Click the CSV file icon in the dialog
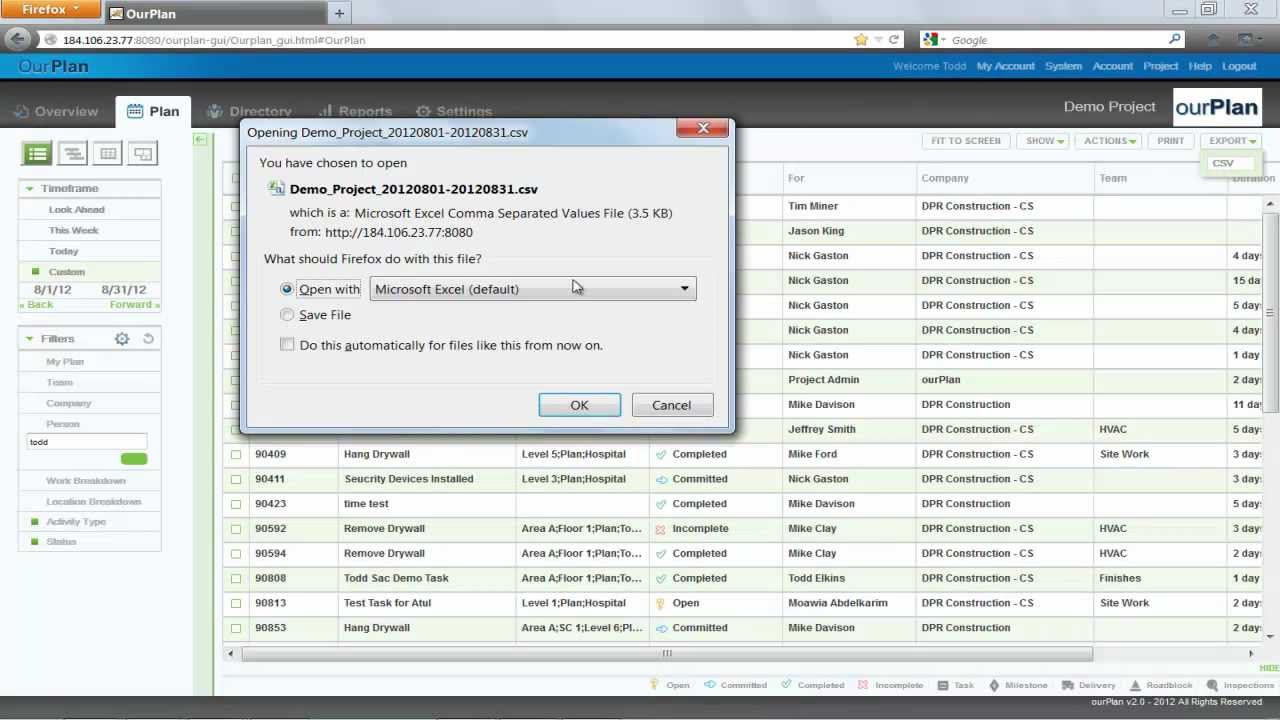 click(277, 188)
